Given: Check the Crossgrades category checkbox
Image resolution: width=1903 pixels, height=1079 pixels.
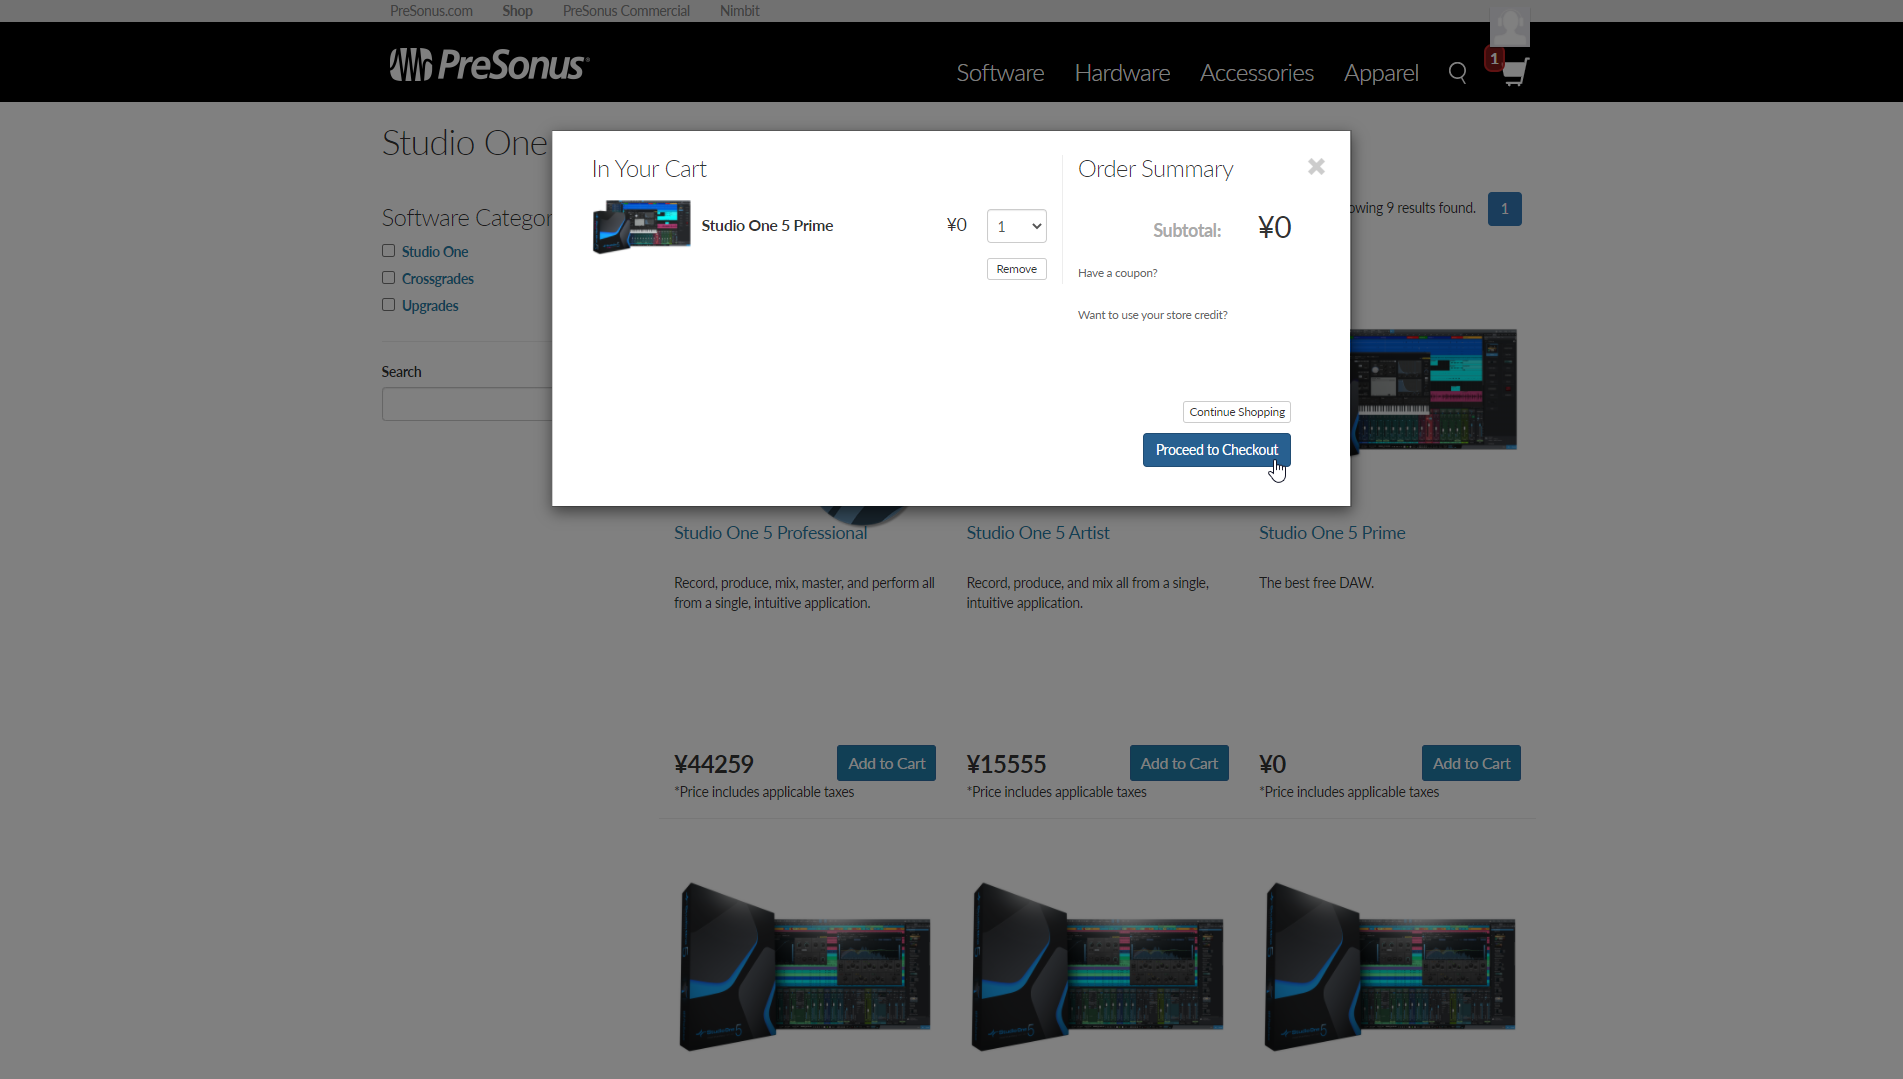Looking at the screenshot, I should pos(388,278).
